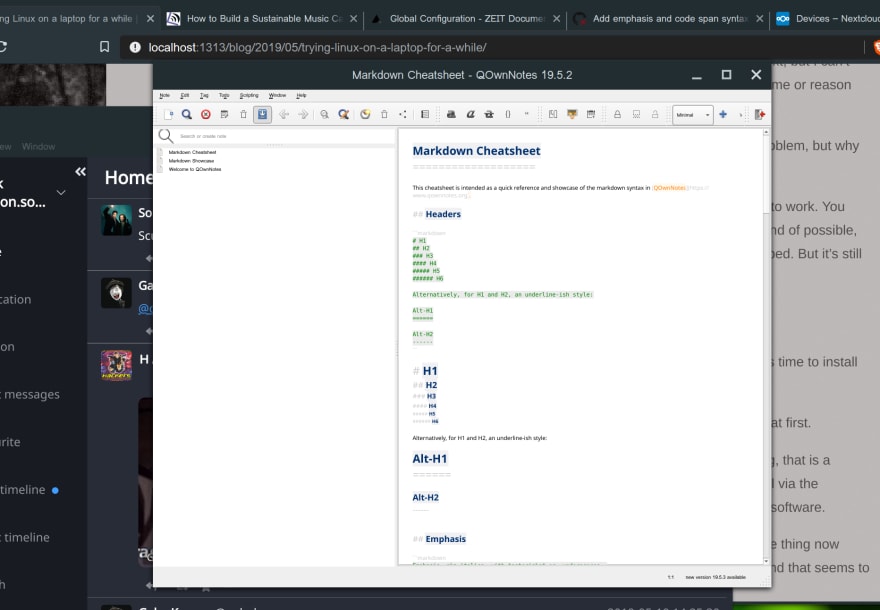Viewport: 880px width, 610px height.
Task: Click the share-note icon
Action: [x=403, y=114]
